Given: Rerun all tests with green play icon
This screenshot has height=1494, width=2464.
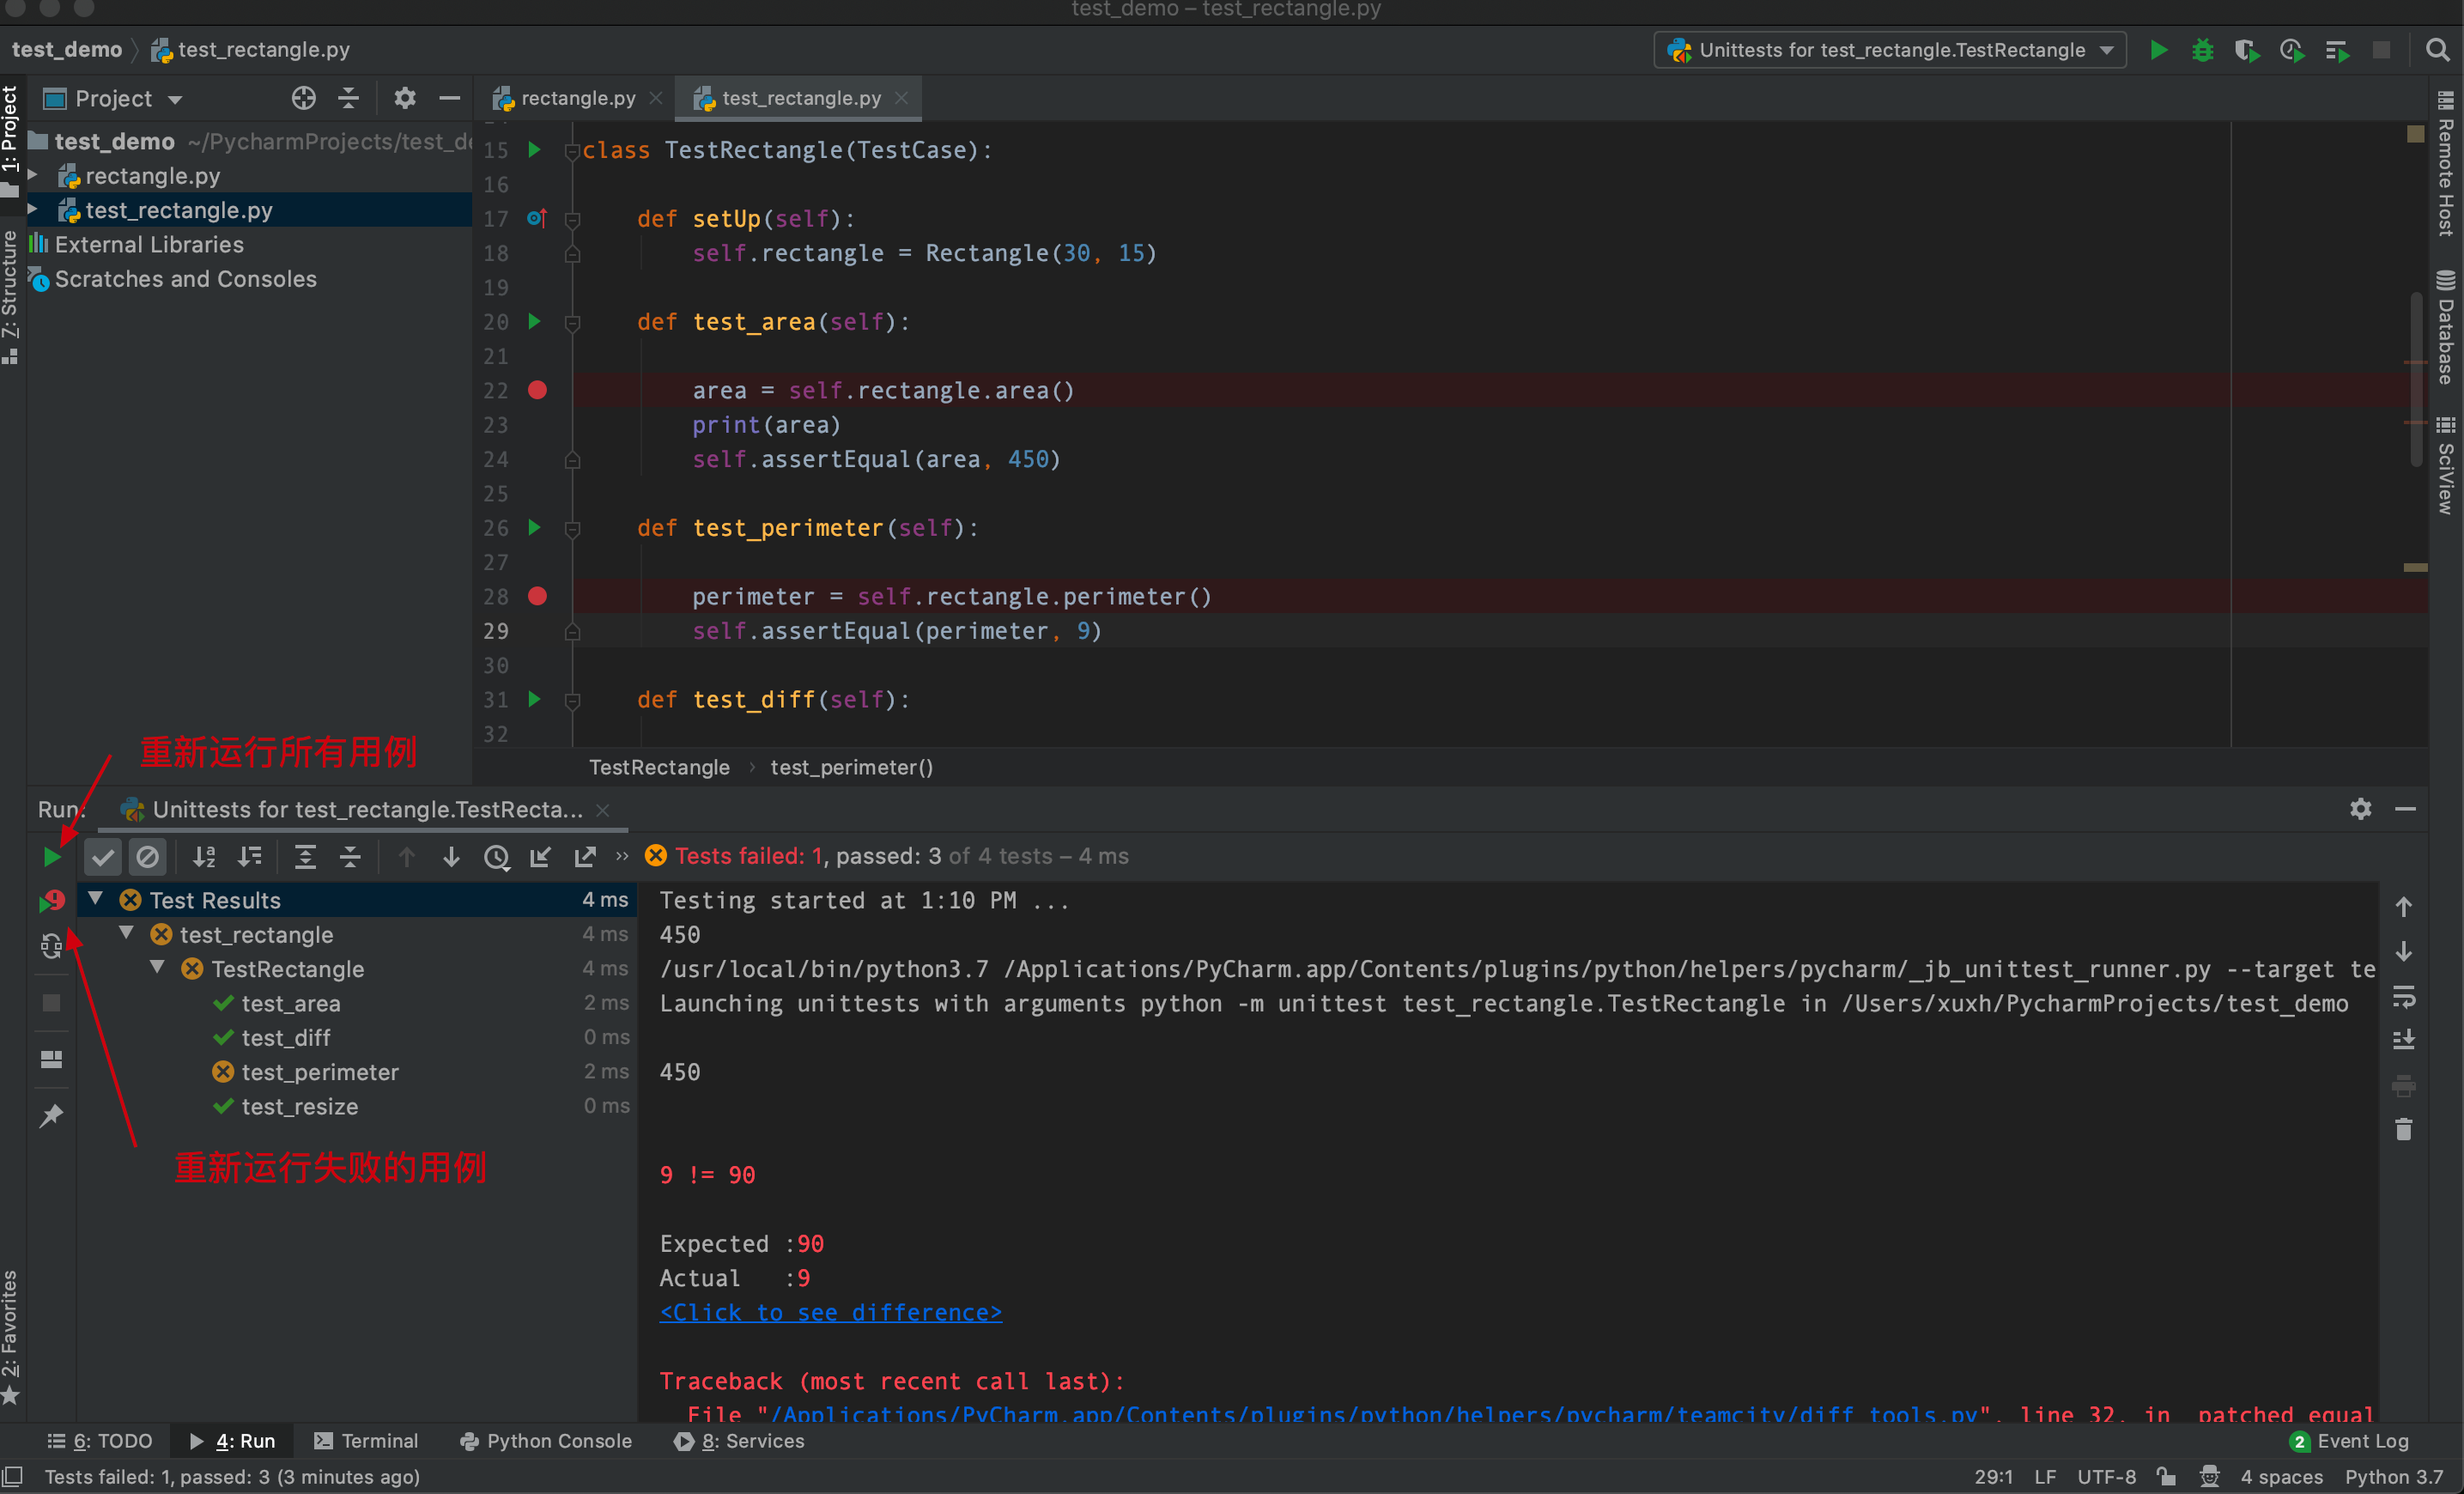Looking at the screenshot, I should [52, 857].
